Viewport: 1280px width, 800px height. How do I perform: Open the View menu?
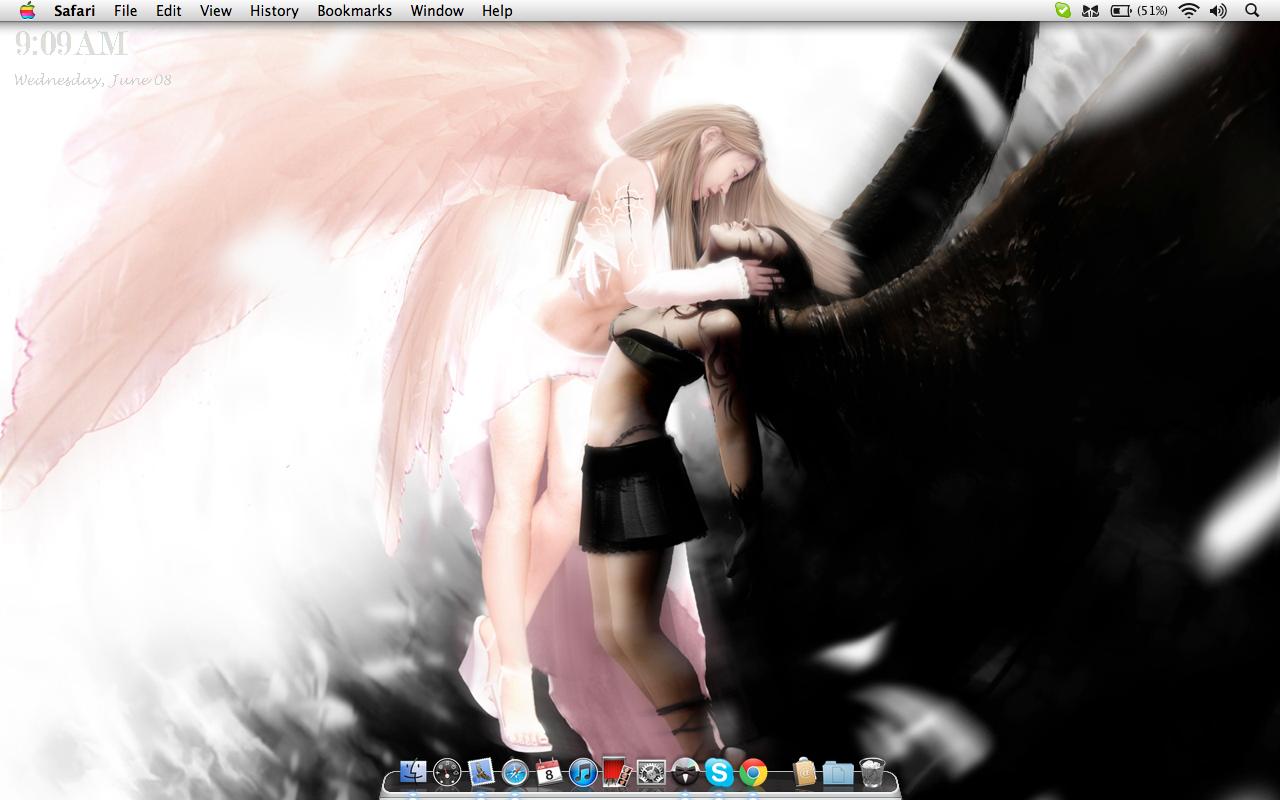pyautogui.click(x=216, y=11)
